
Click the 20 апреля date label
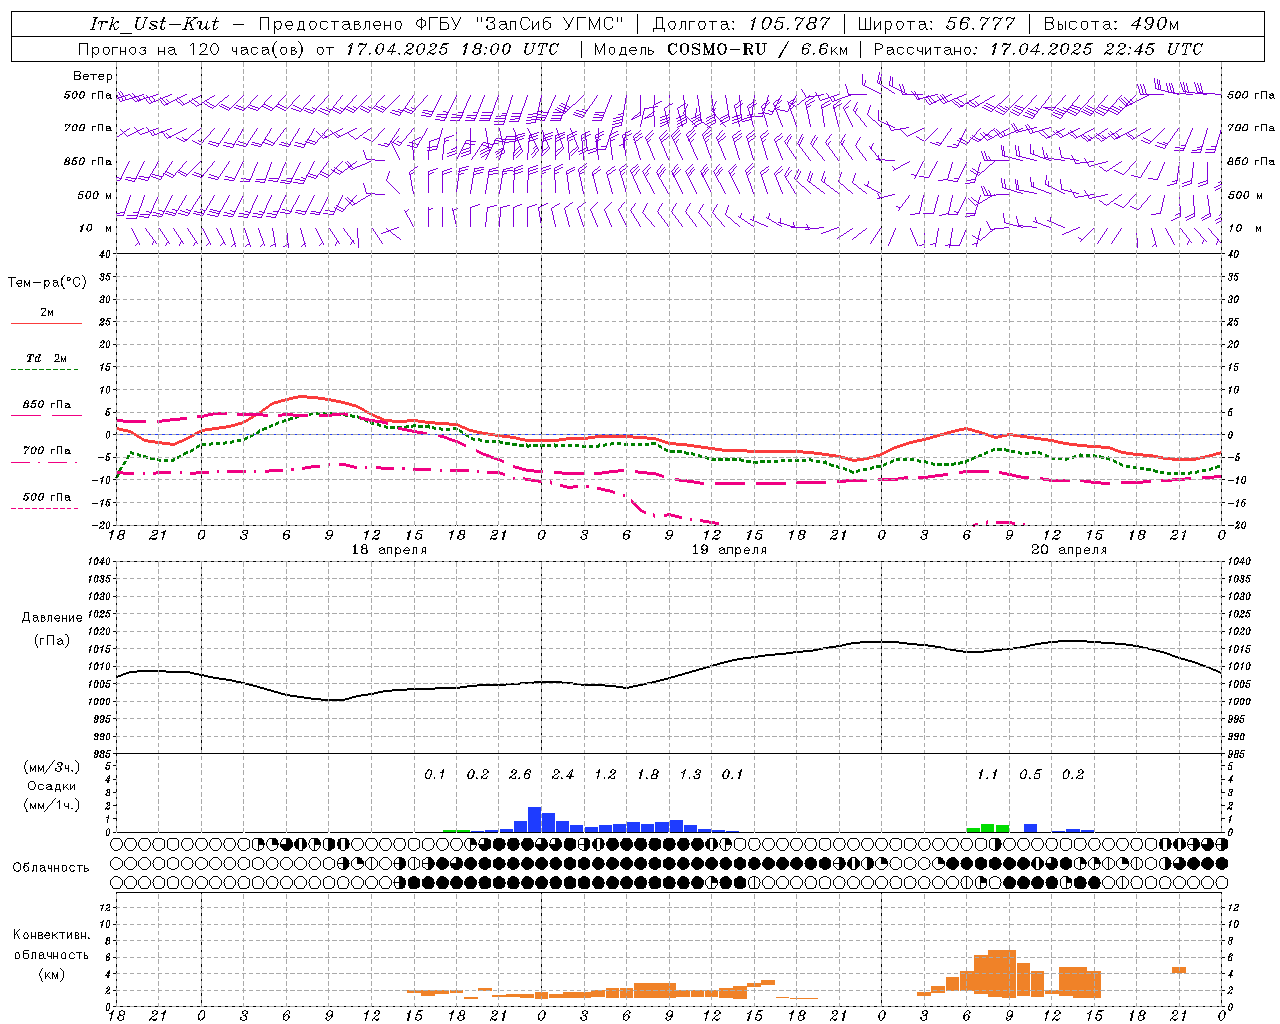pyautogui.click(x=1069, y=550)
